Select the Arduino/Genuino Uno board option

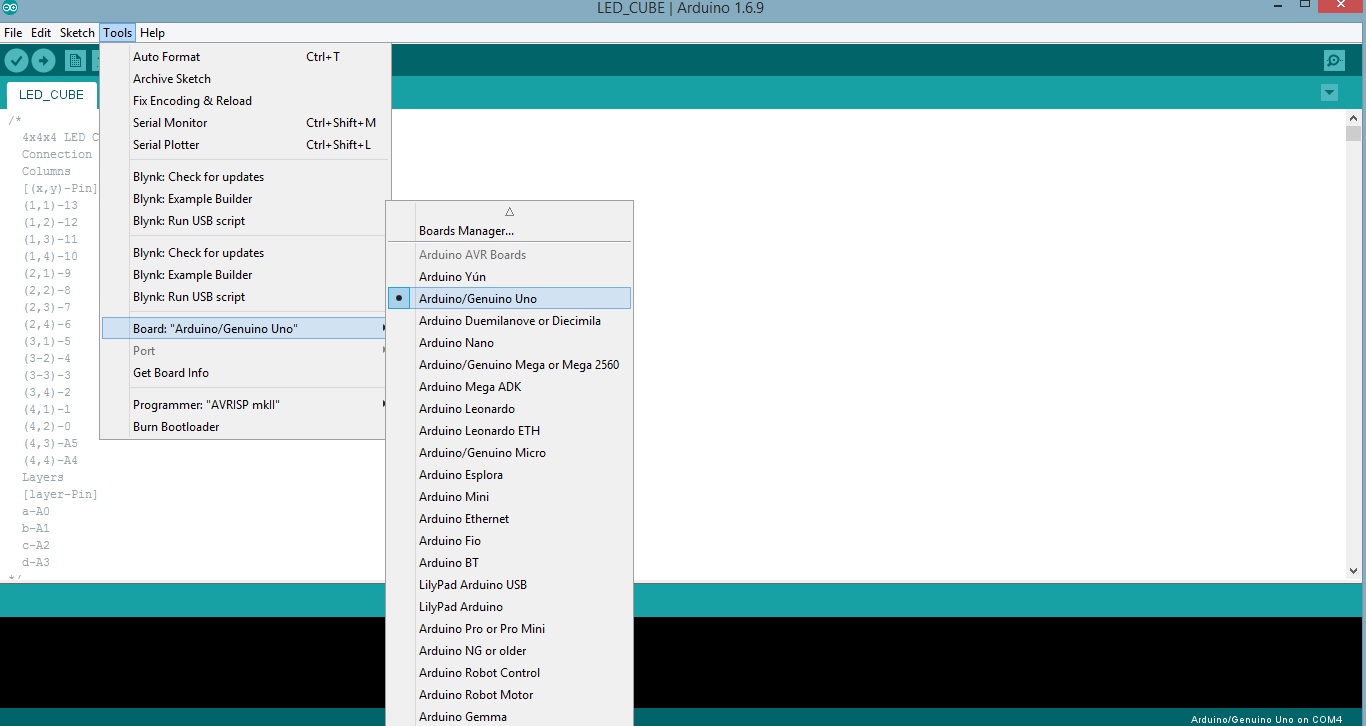(510, 298)
